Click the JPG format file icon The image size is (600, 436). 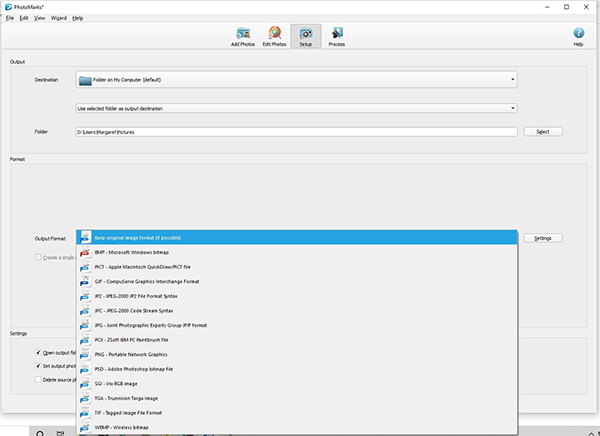coord(85,325)
